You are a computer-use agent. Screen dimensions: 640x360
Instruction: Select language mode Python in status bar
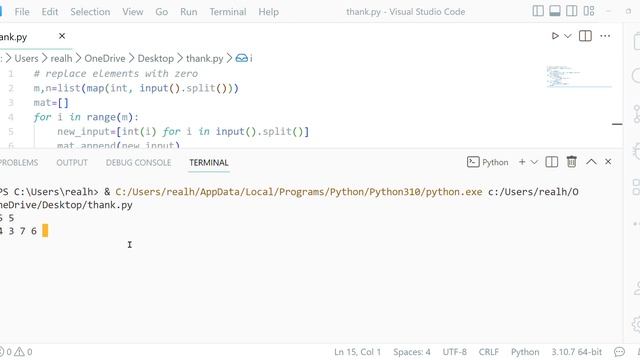tap(525, 352)
